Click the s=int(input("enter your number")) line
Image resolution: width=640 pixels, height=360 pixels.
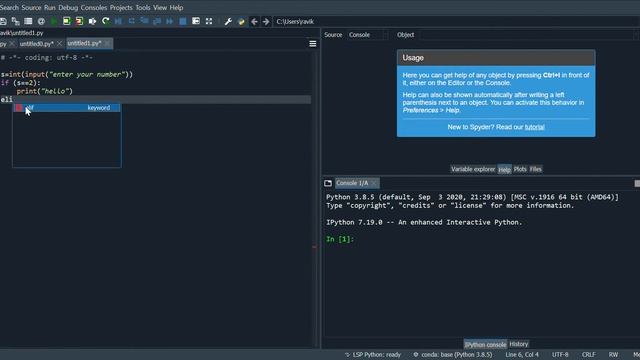point(67,74)
